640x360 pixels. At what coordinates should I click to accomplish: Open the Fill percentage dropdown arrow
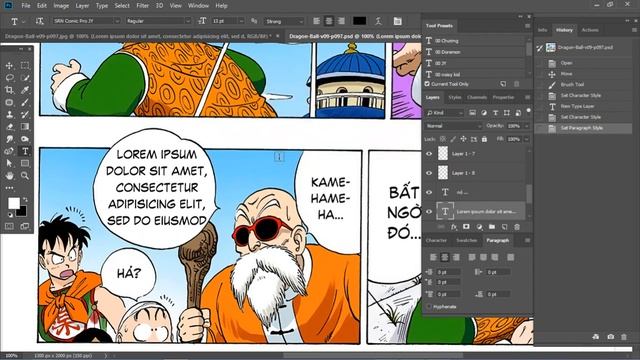527,139
